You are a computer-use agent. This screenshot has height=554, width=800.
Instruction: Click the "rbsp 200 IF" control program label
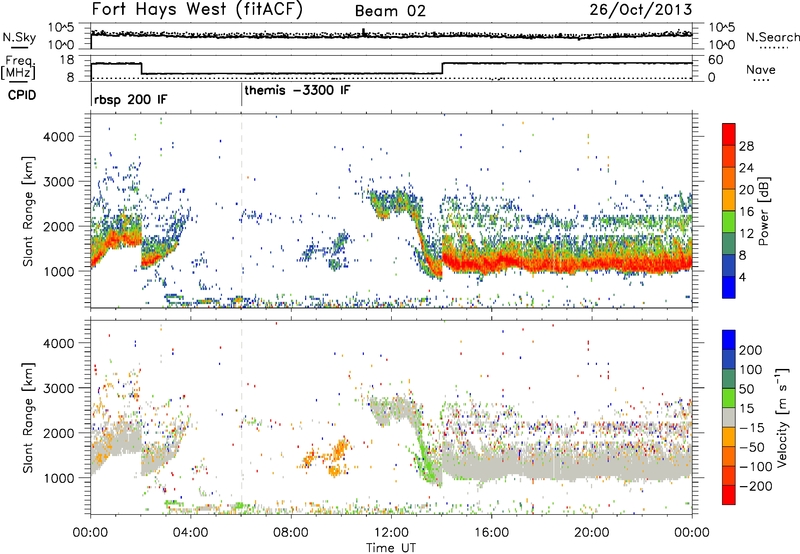pyautogui.click(x=131, y=99)
